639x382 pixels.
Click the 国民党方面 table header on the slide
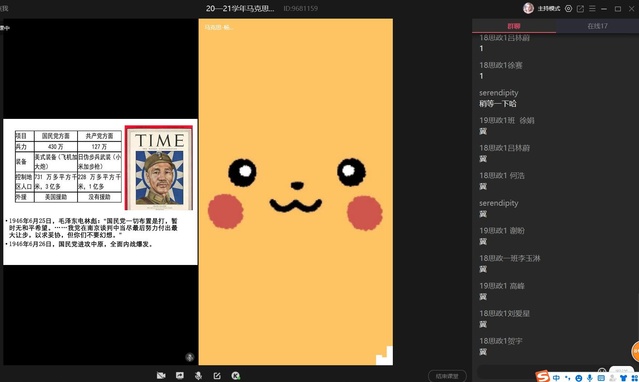point(55,136)
